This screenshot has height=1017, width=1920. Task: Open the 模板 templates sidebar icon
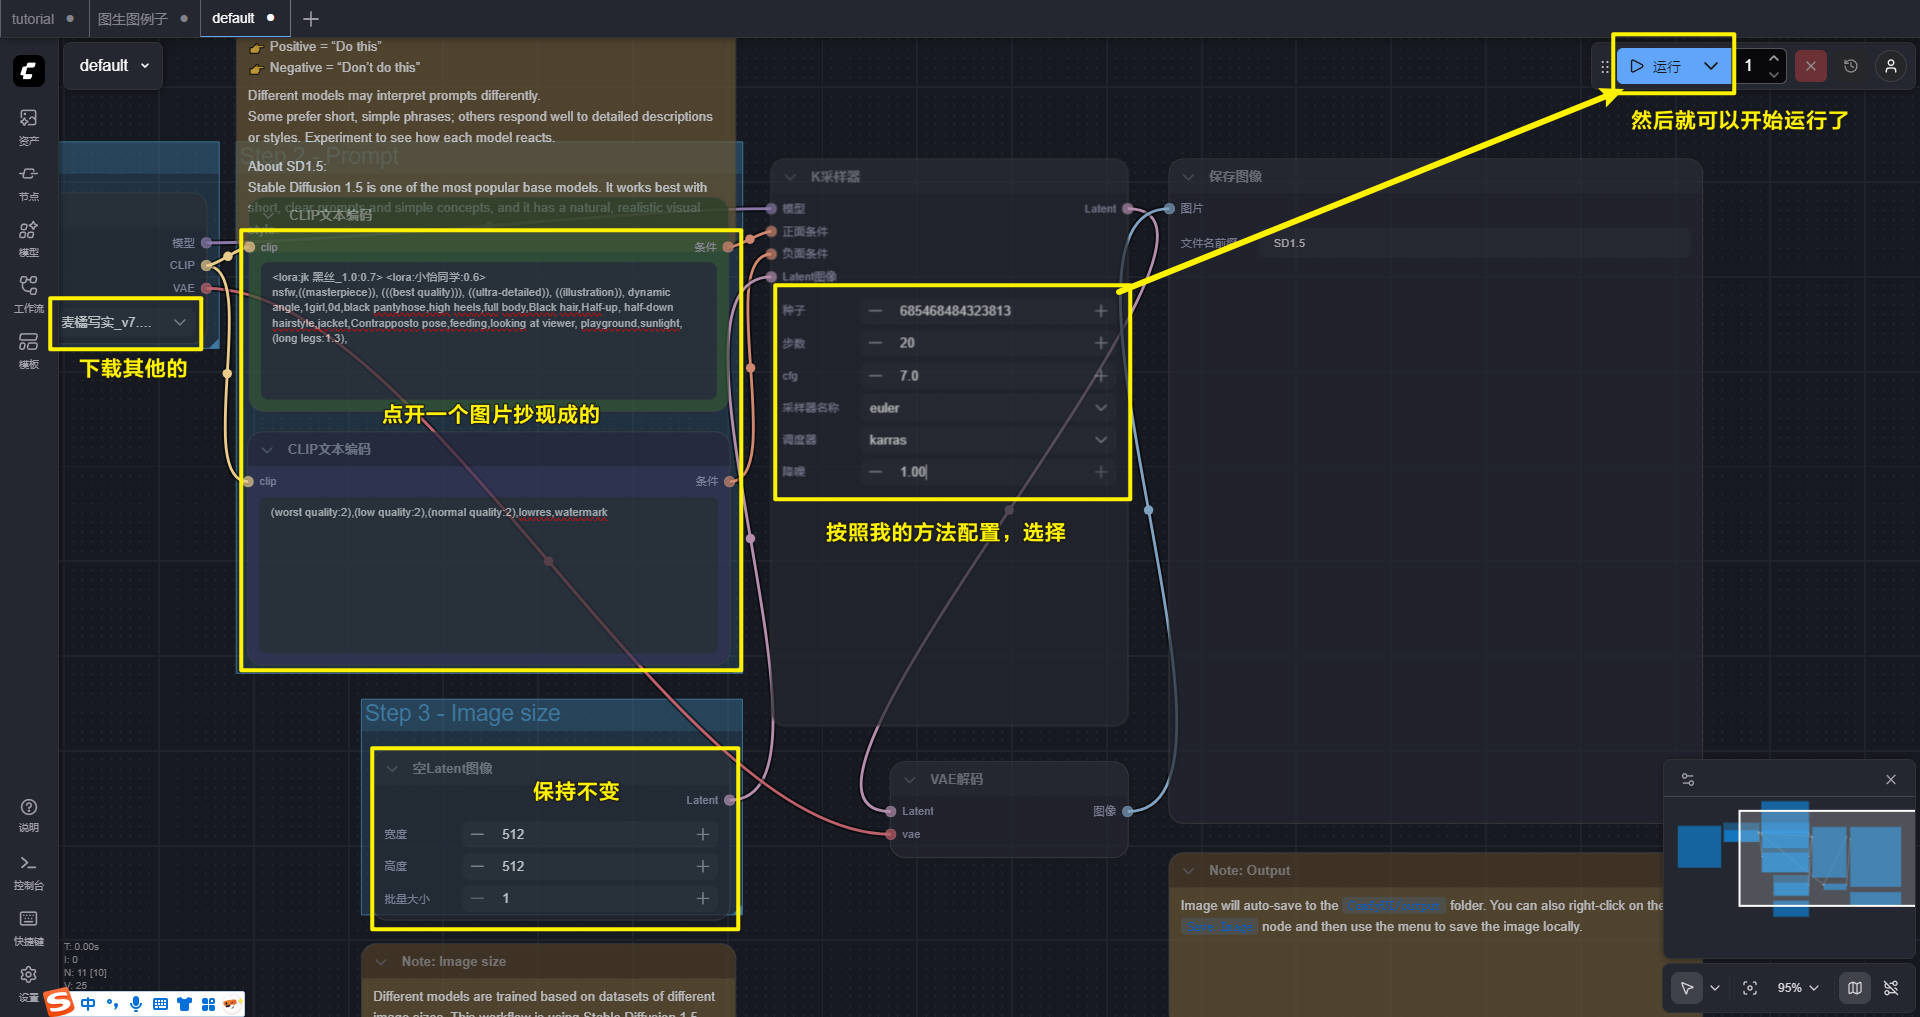coord(28,349)
